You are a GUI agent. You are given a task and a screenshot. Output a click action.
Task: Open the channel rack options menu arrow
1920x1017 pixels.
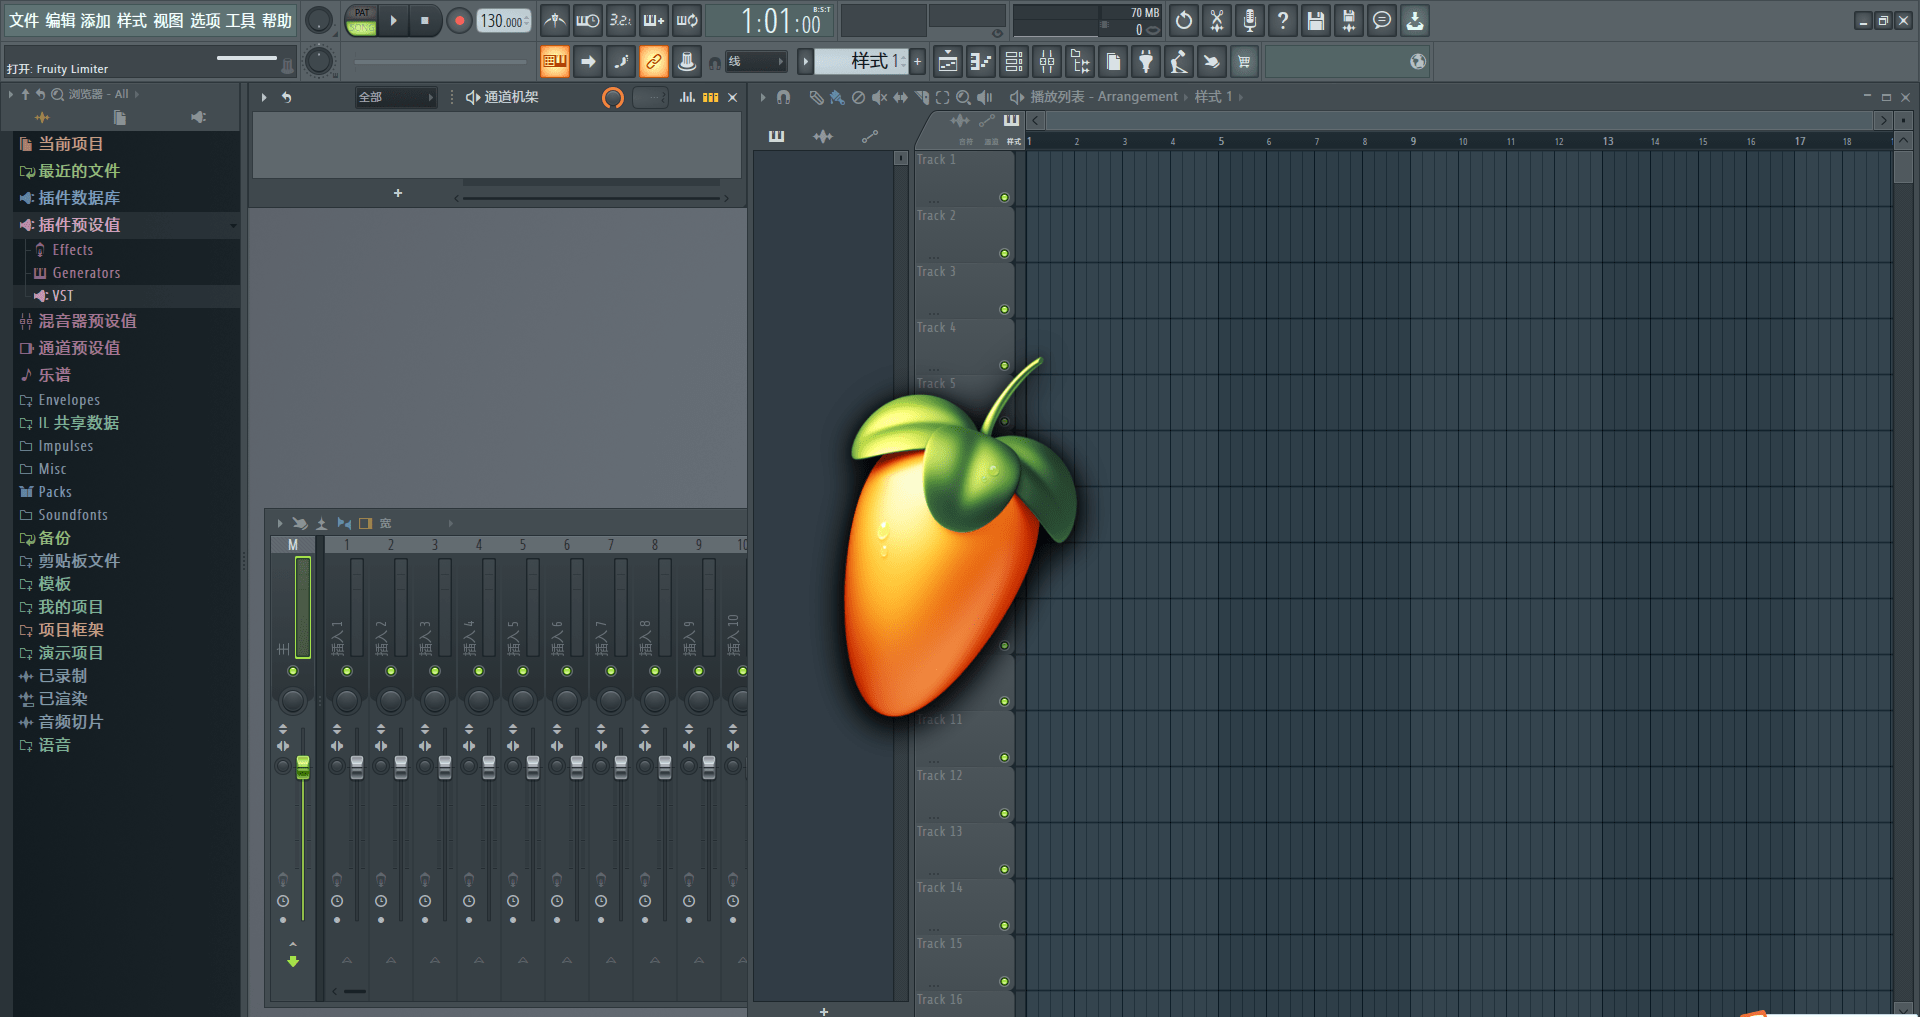[x=264, y=97]
